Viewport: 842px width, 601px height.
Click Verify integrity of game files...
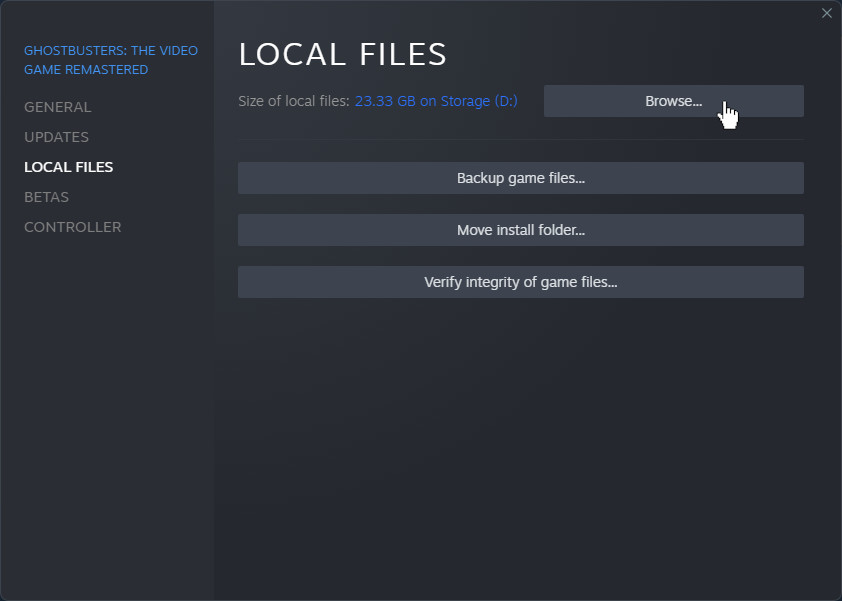pyautogui.click(x=520, y=282)
